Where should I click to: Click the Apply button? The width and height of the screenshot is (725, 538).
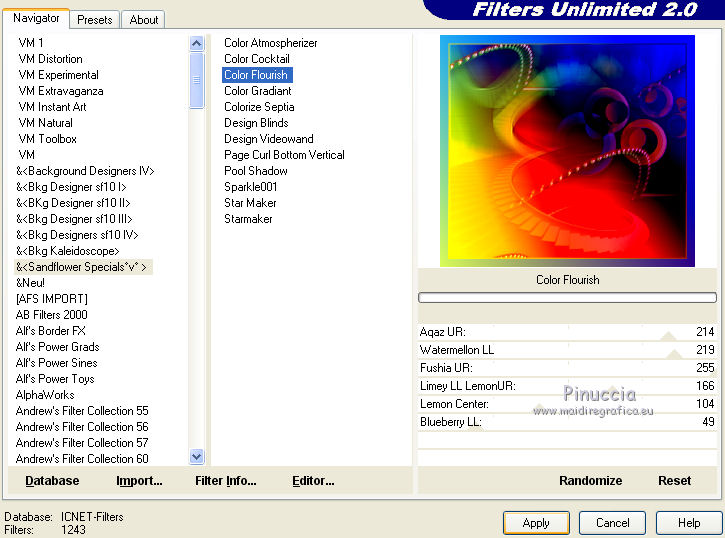(536, 523)
